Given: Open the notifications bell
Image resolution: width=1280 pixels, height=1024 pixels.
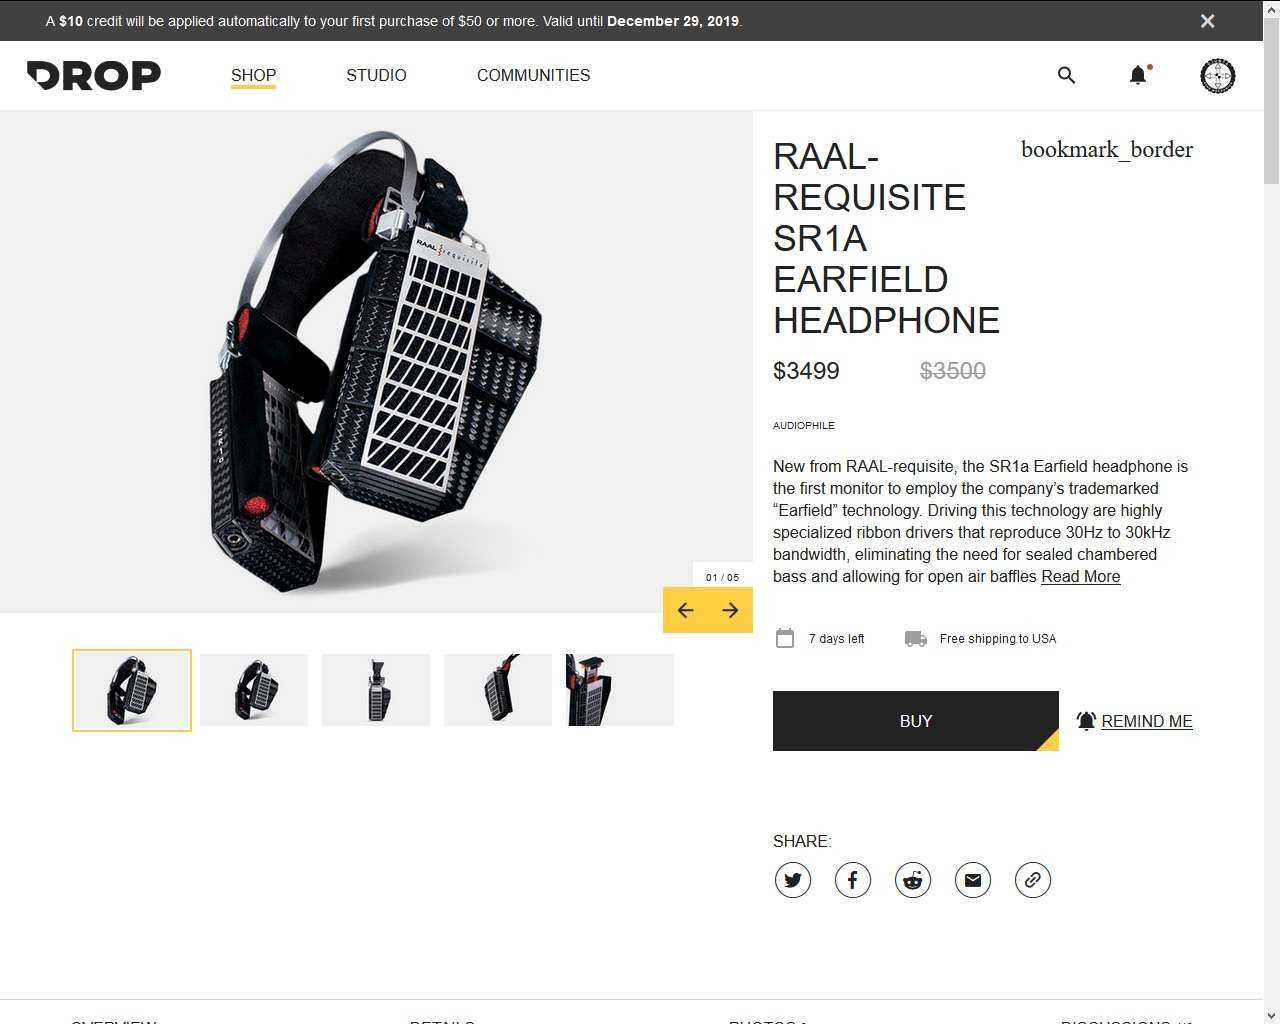Looking at the screenshot, I should (1138, 75).
